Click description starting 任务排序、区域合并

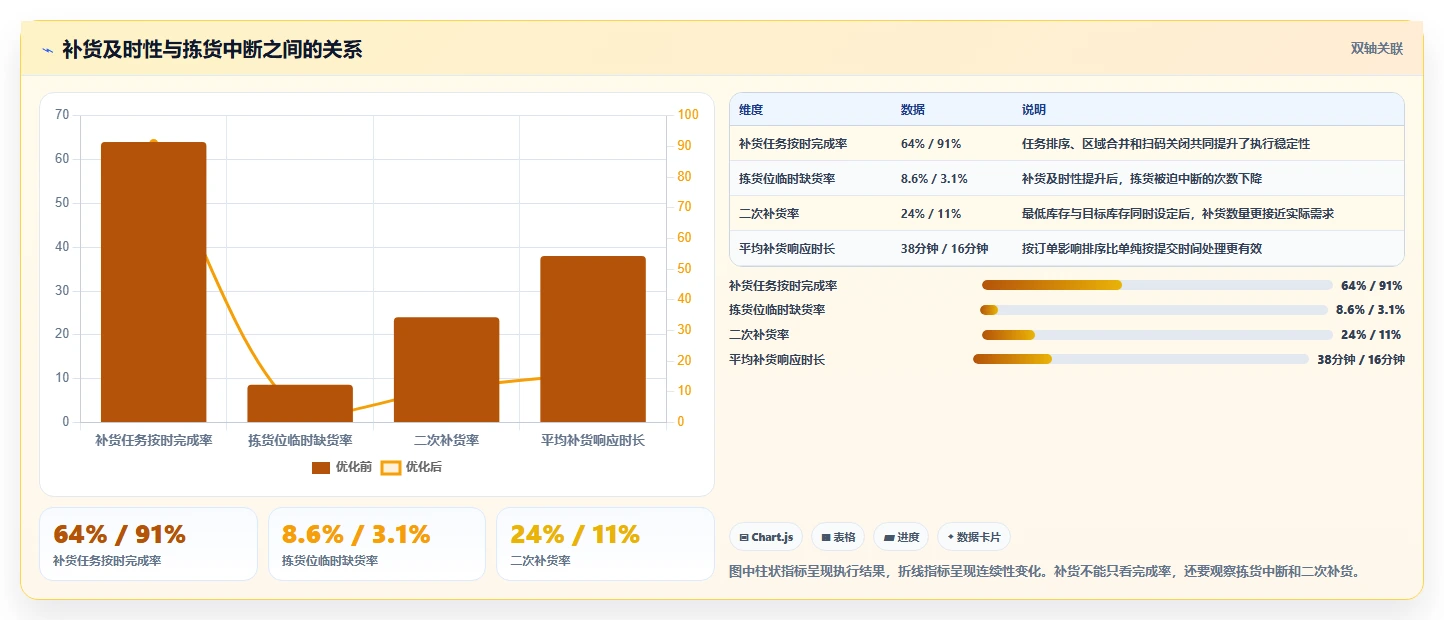pos(1166,144)
